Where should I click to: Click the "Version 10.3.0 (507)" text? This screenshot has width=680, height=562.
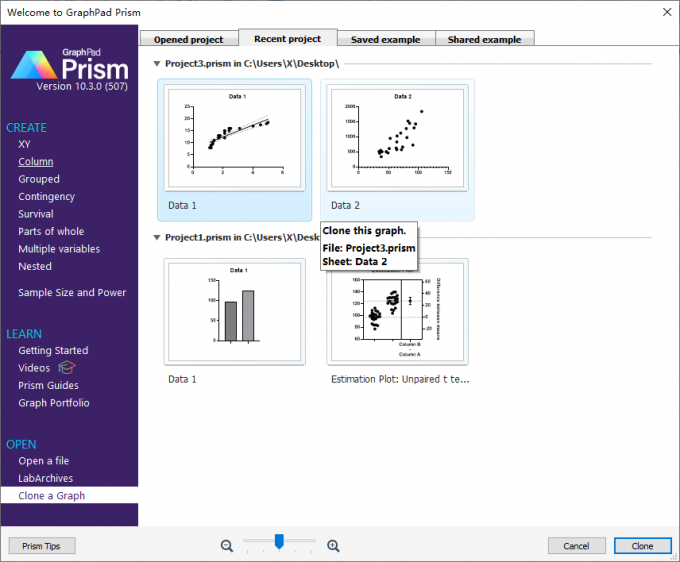82,86
